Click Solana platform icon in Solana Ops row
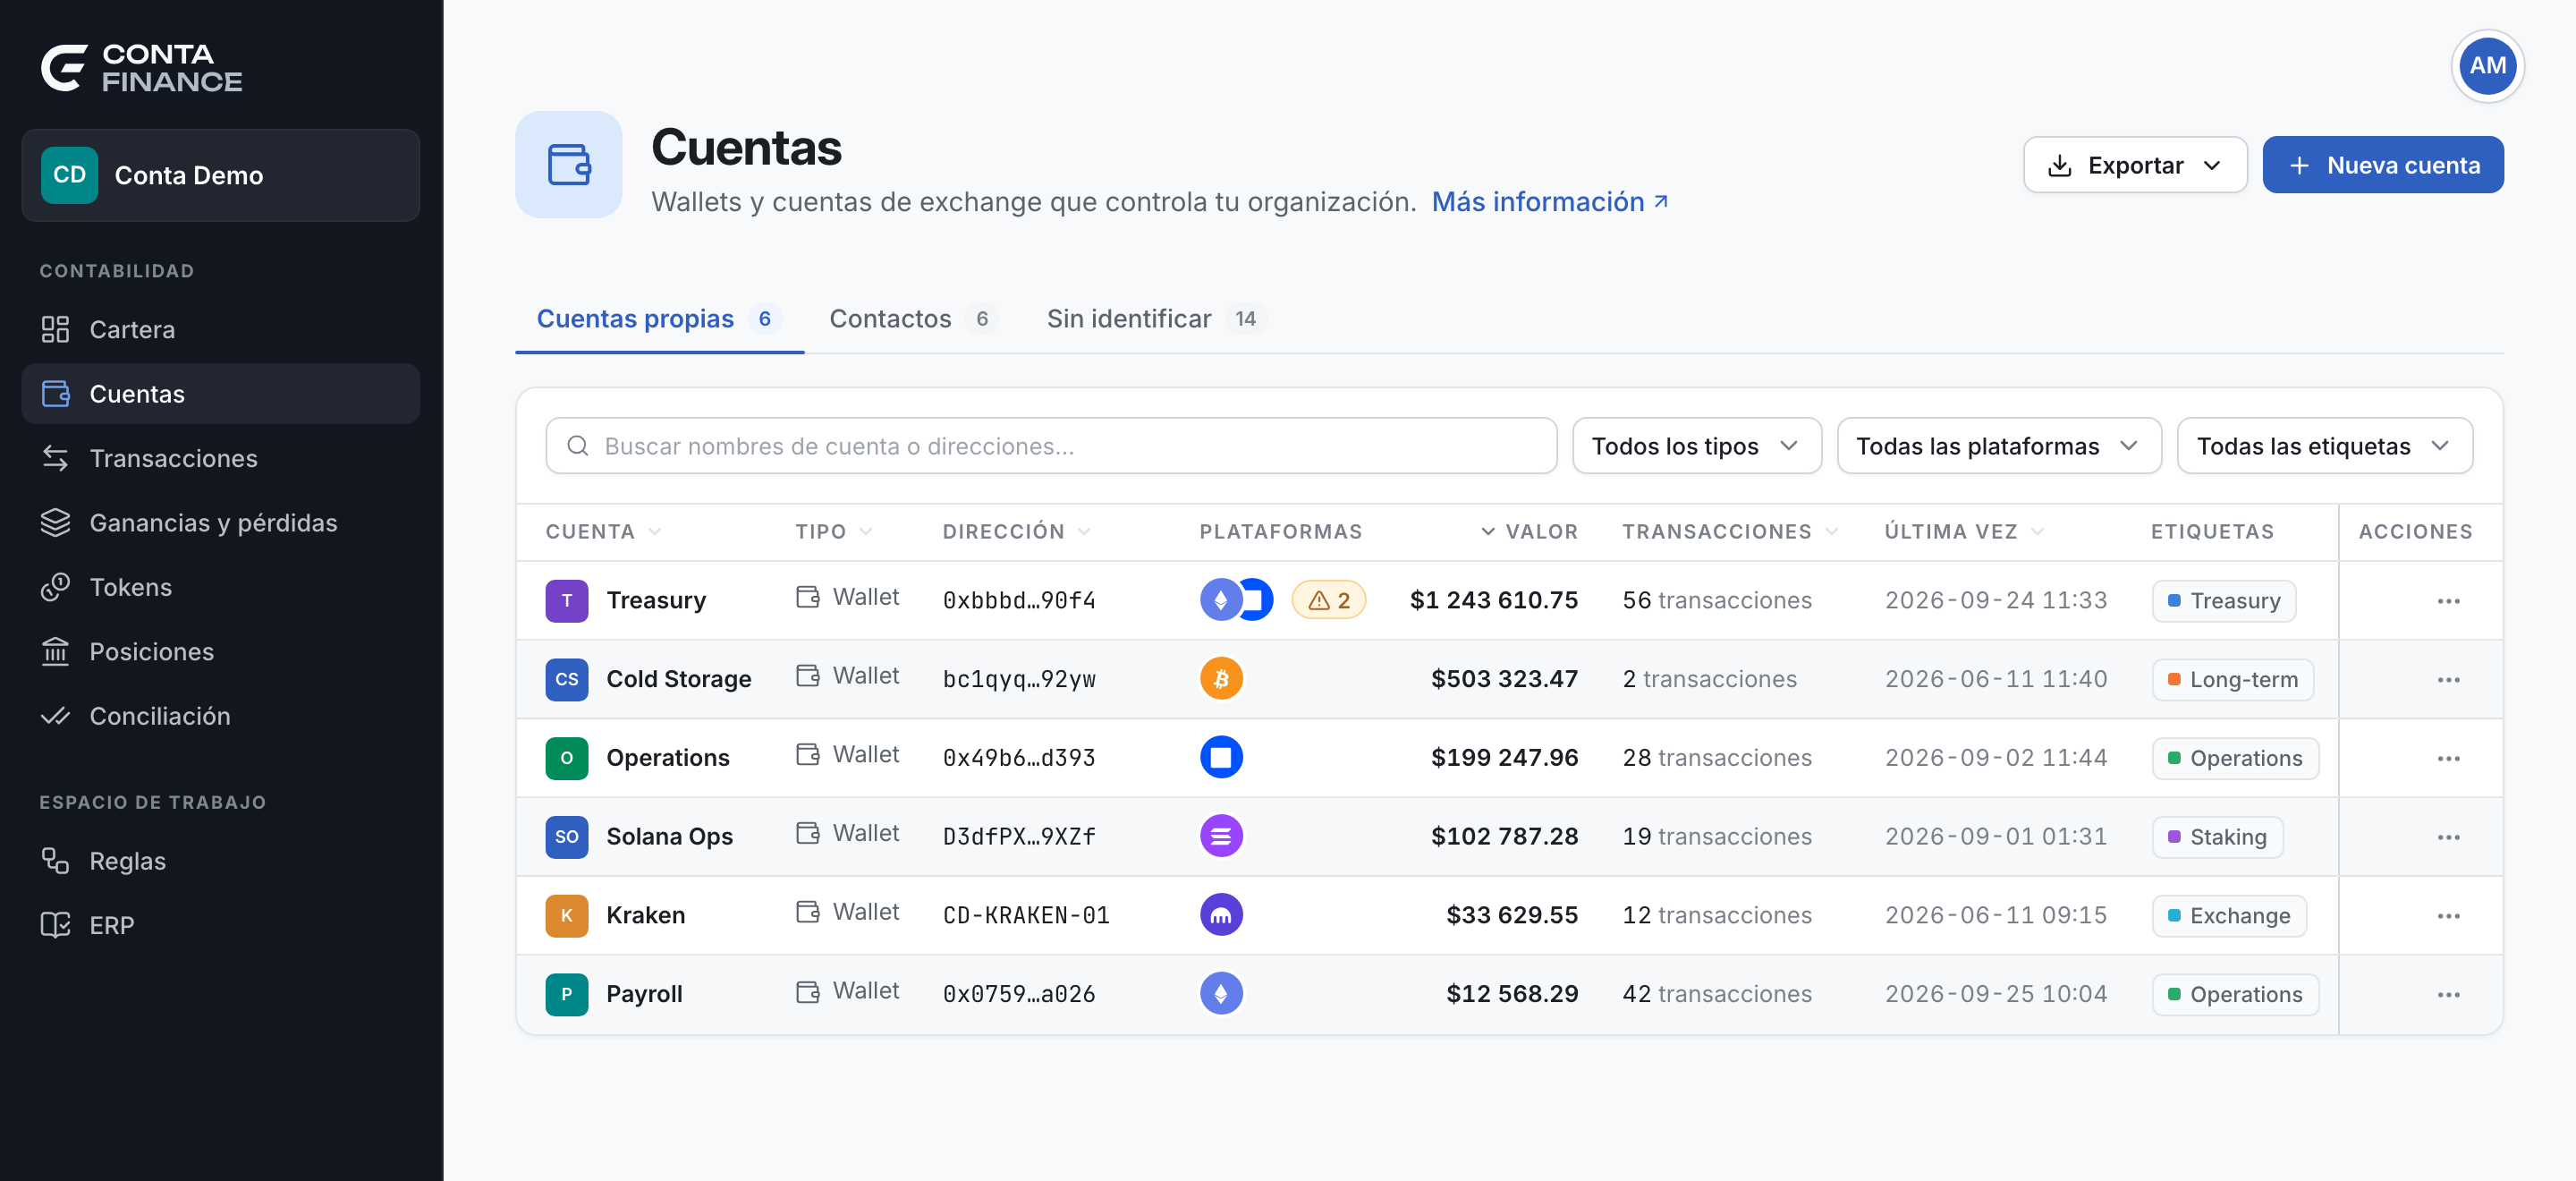 coord(1221,836)
